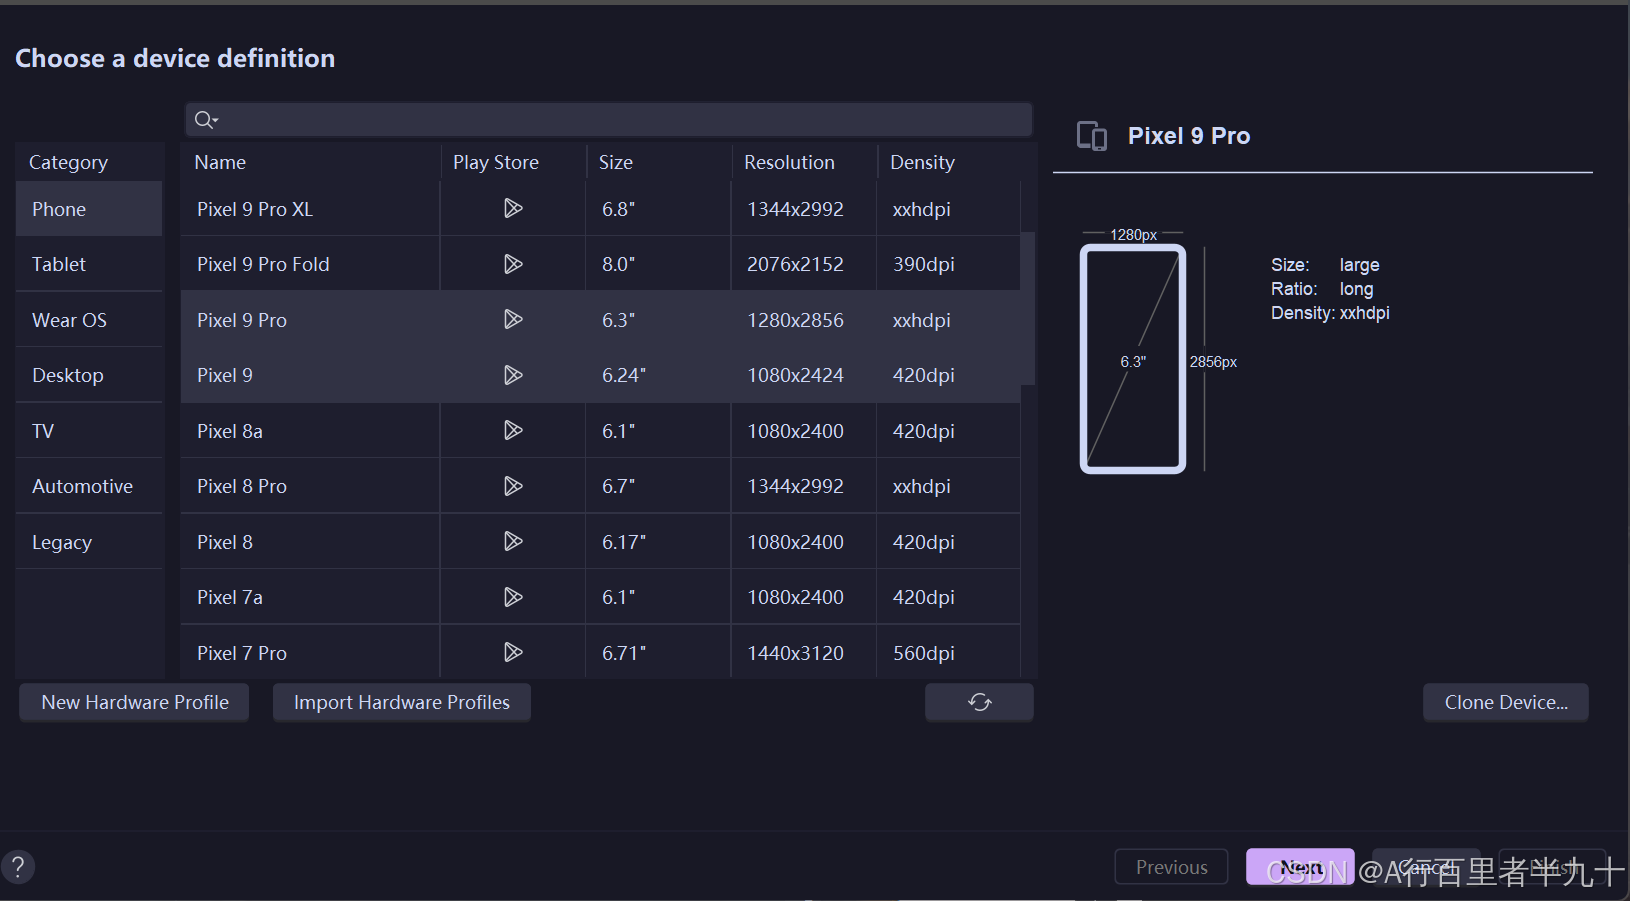Sort by the Name column header

(x=310, y=162)
